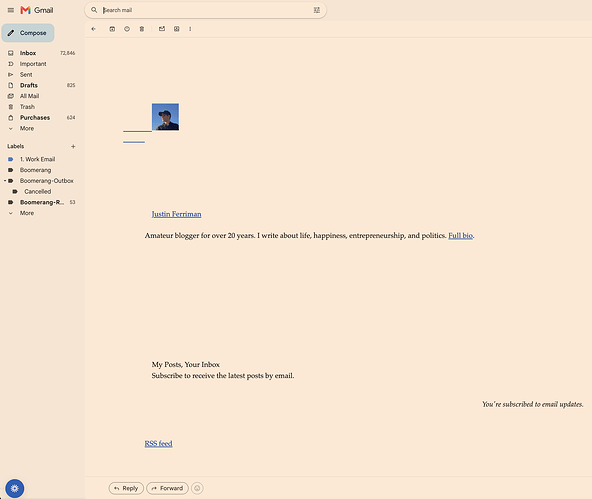This screenshot has height=499, width=592.
Task: Open search options filter icon
Action: (x=316, y=10)
